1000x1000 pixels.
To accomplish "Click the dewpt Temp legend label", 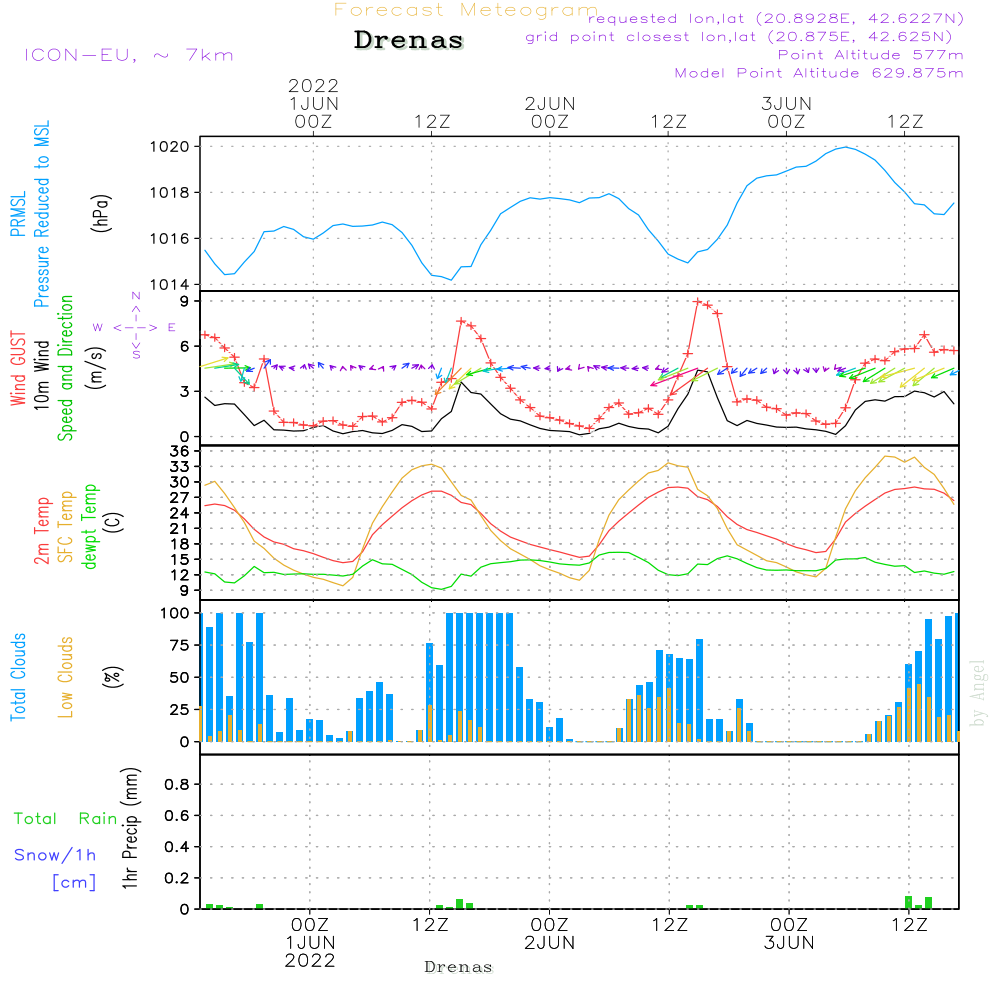I will point(91,526).
